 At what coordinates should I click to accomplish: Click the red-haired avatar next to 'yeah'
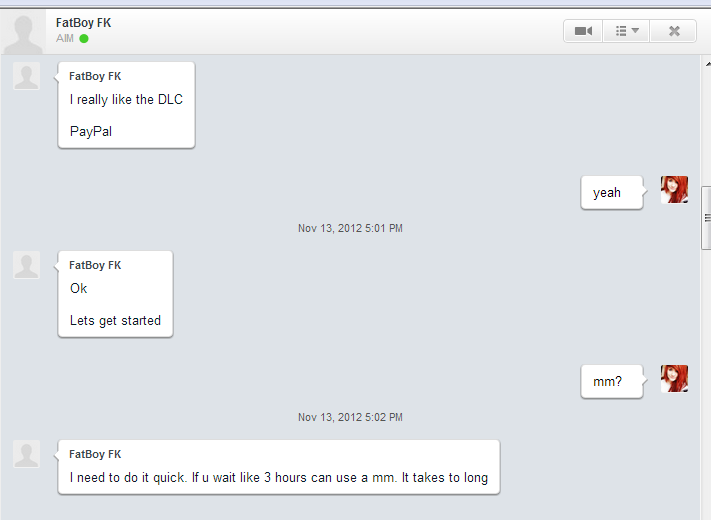tap(674, 190)
